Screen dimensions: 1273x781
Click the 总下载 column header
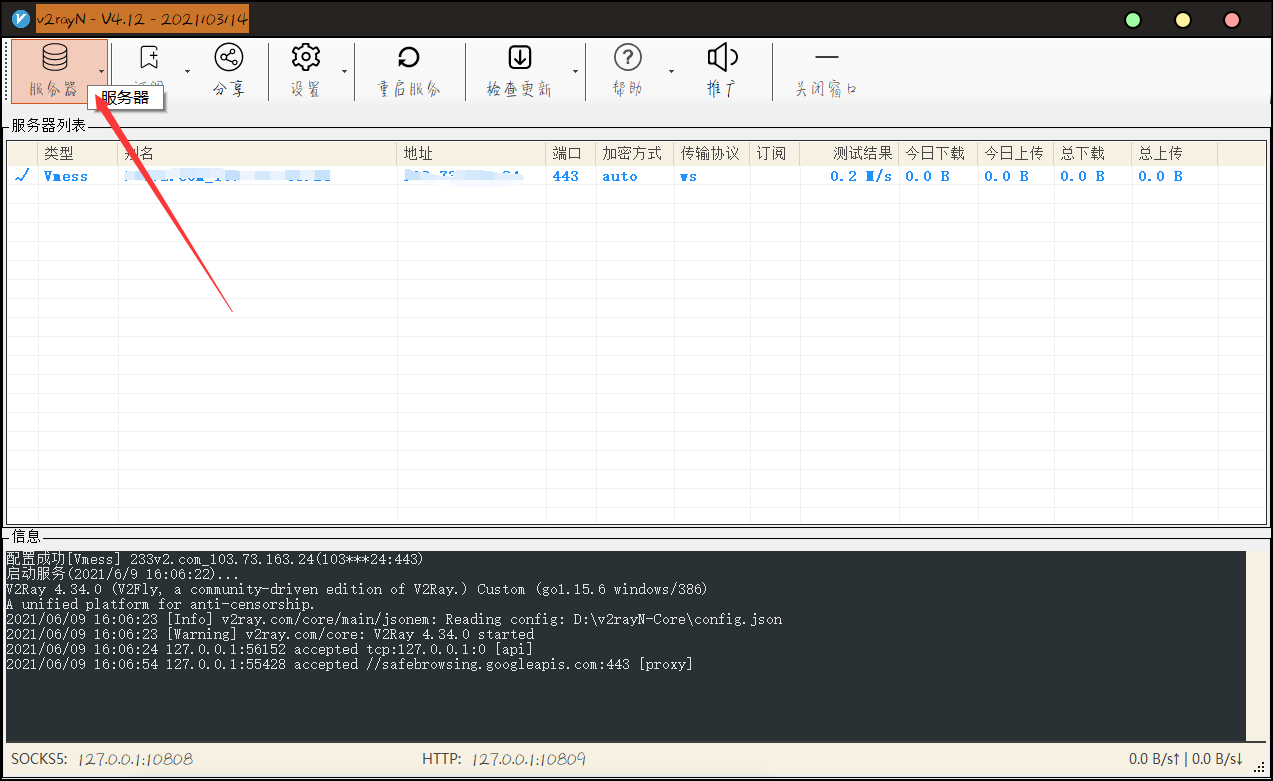[x=1093, y=153]
